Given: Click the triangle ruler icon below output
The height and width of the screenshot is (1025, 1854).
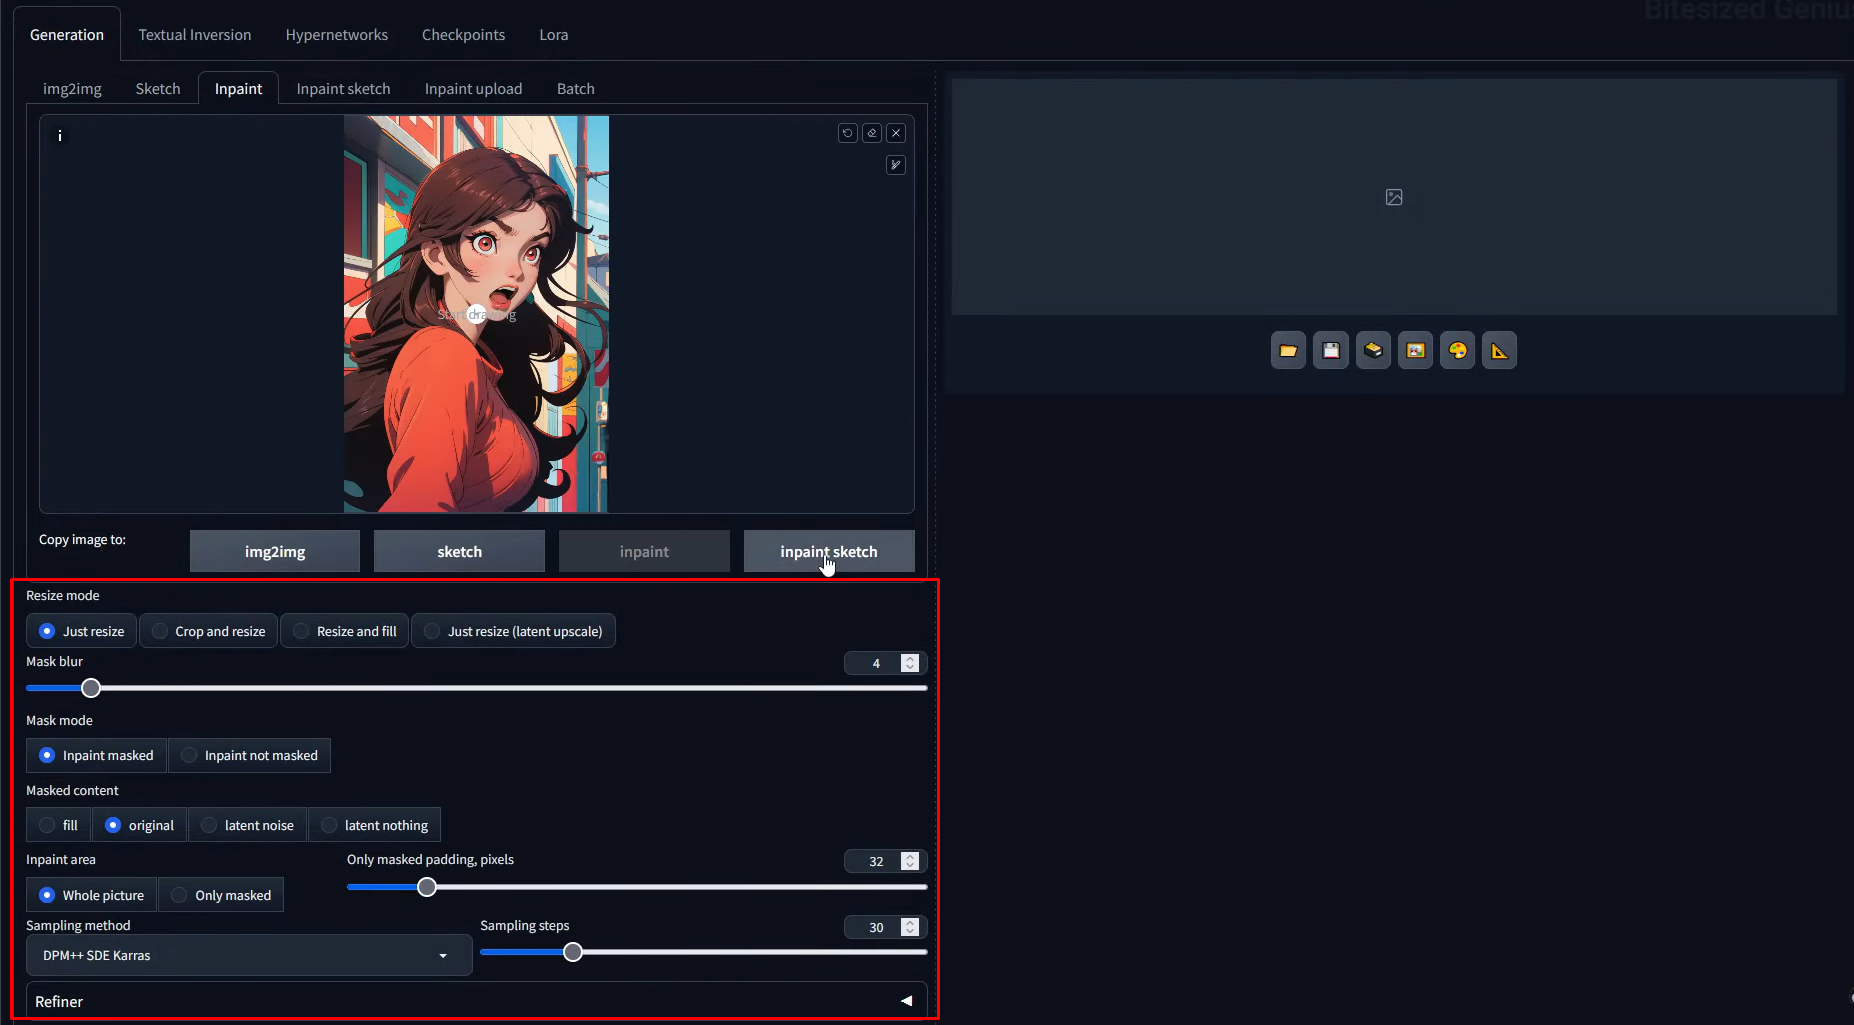Looking at the screenshot, I should [1499, 351].
